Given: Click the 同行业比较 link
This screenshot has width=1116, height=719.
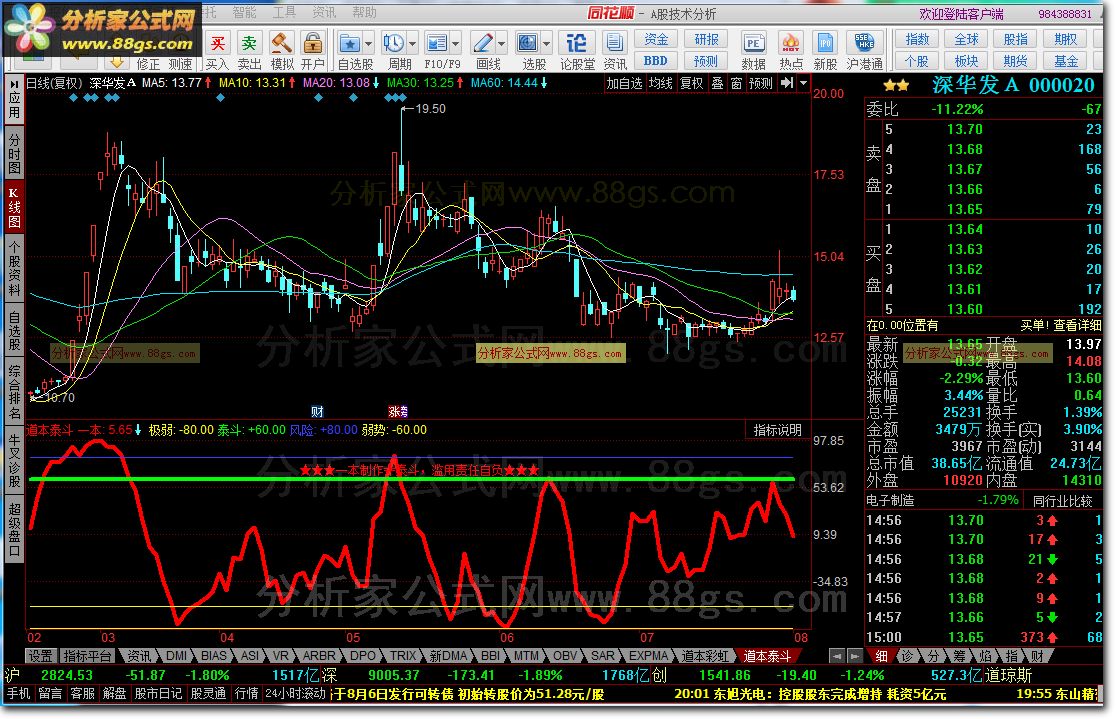Looking at the screenshot, I should (x=1063, y=500).
